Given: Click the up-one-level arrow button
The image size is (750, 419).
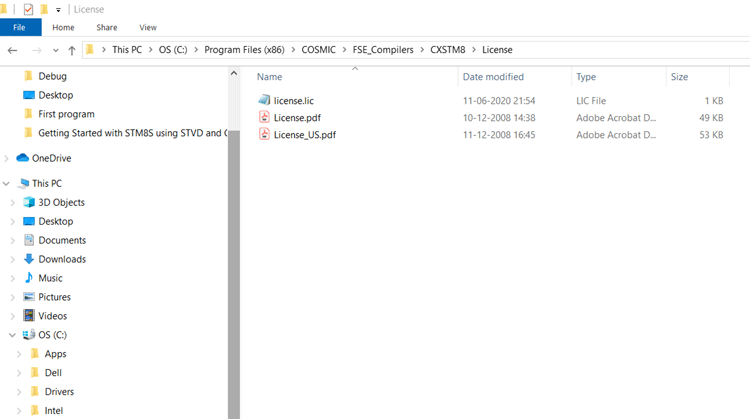Looking at the screenshot, I should pyautogui.click(x=72, y=50).
